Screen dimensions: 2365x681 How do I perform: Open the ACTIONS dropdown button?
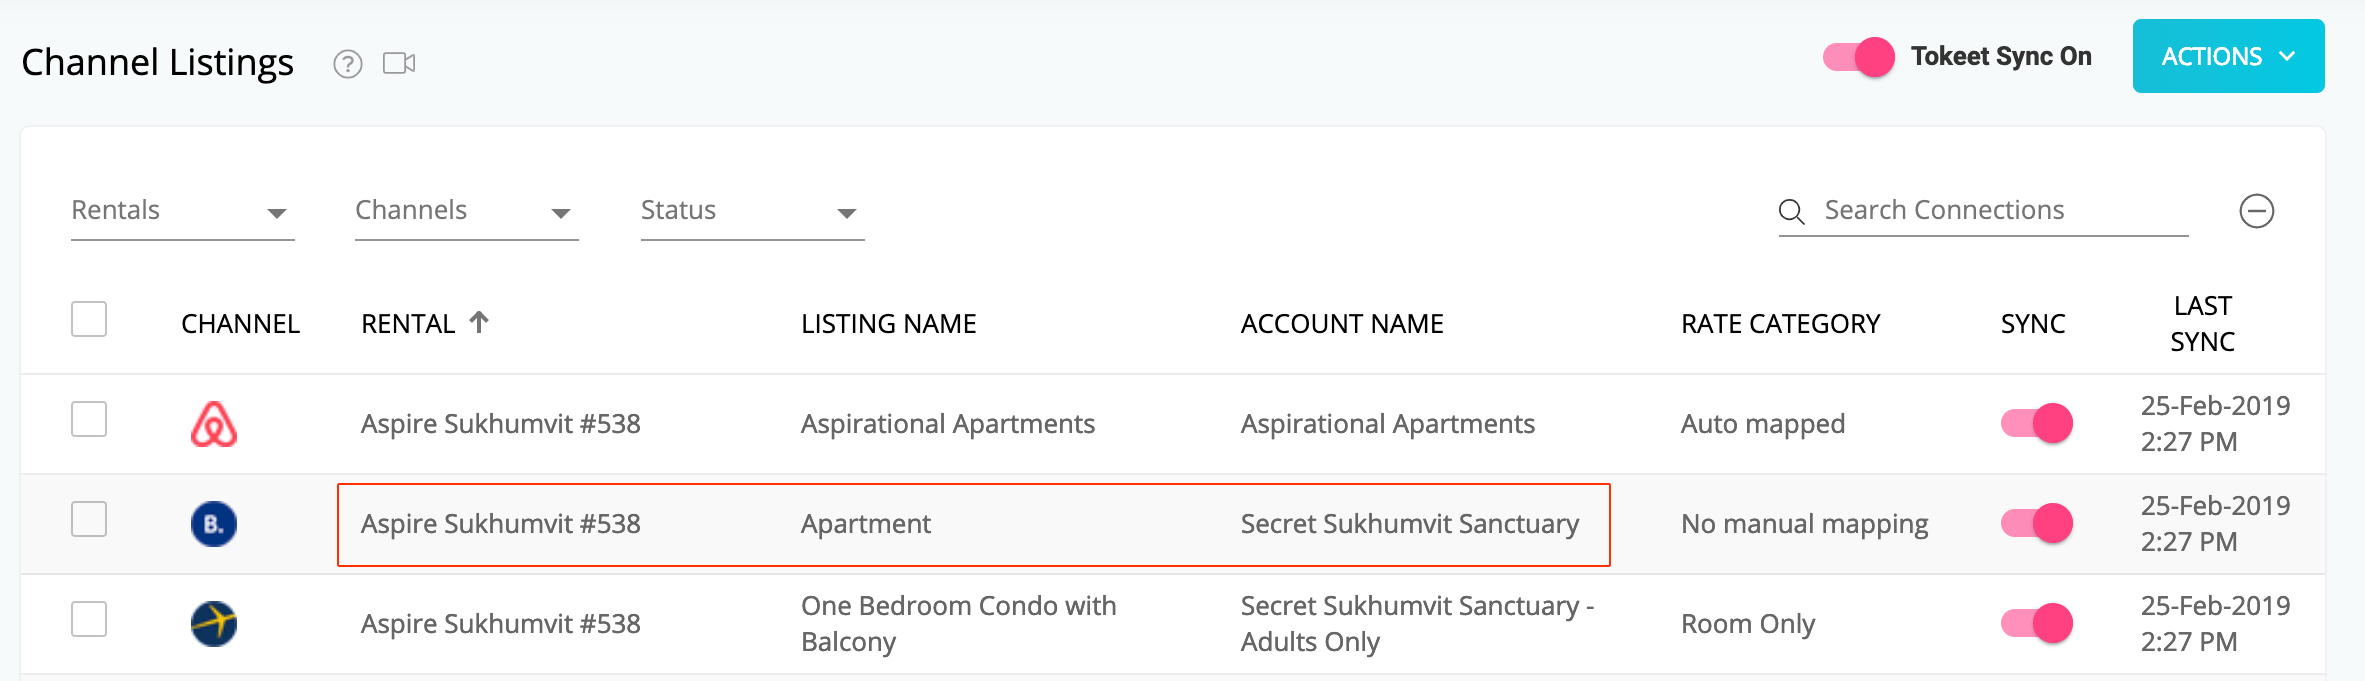click(x=2228, y=56)
